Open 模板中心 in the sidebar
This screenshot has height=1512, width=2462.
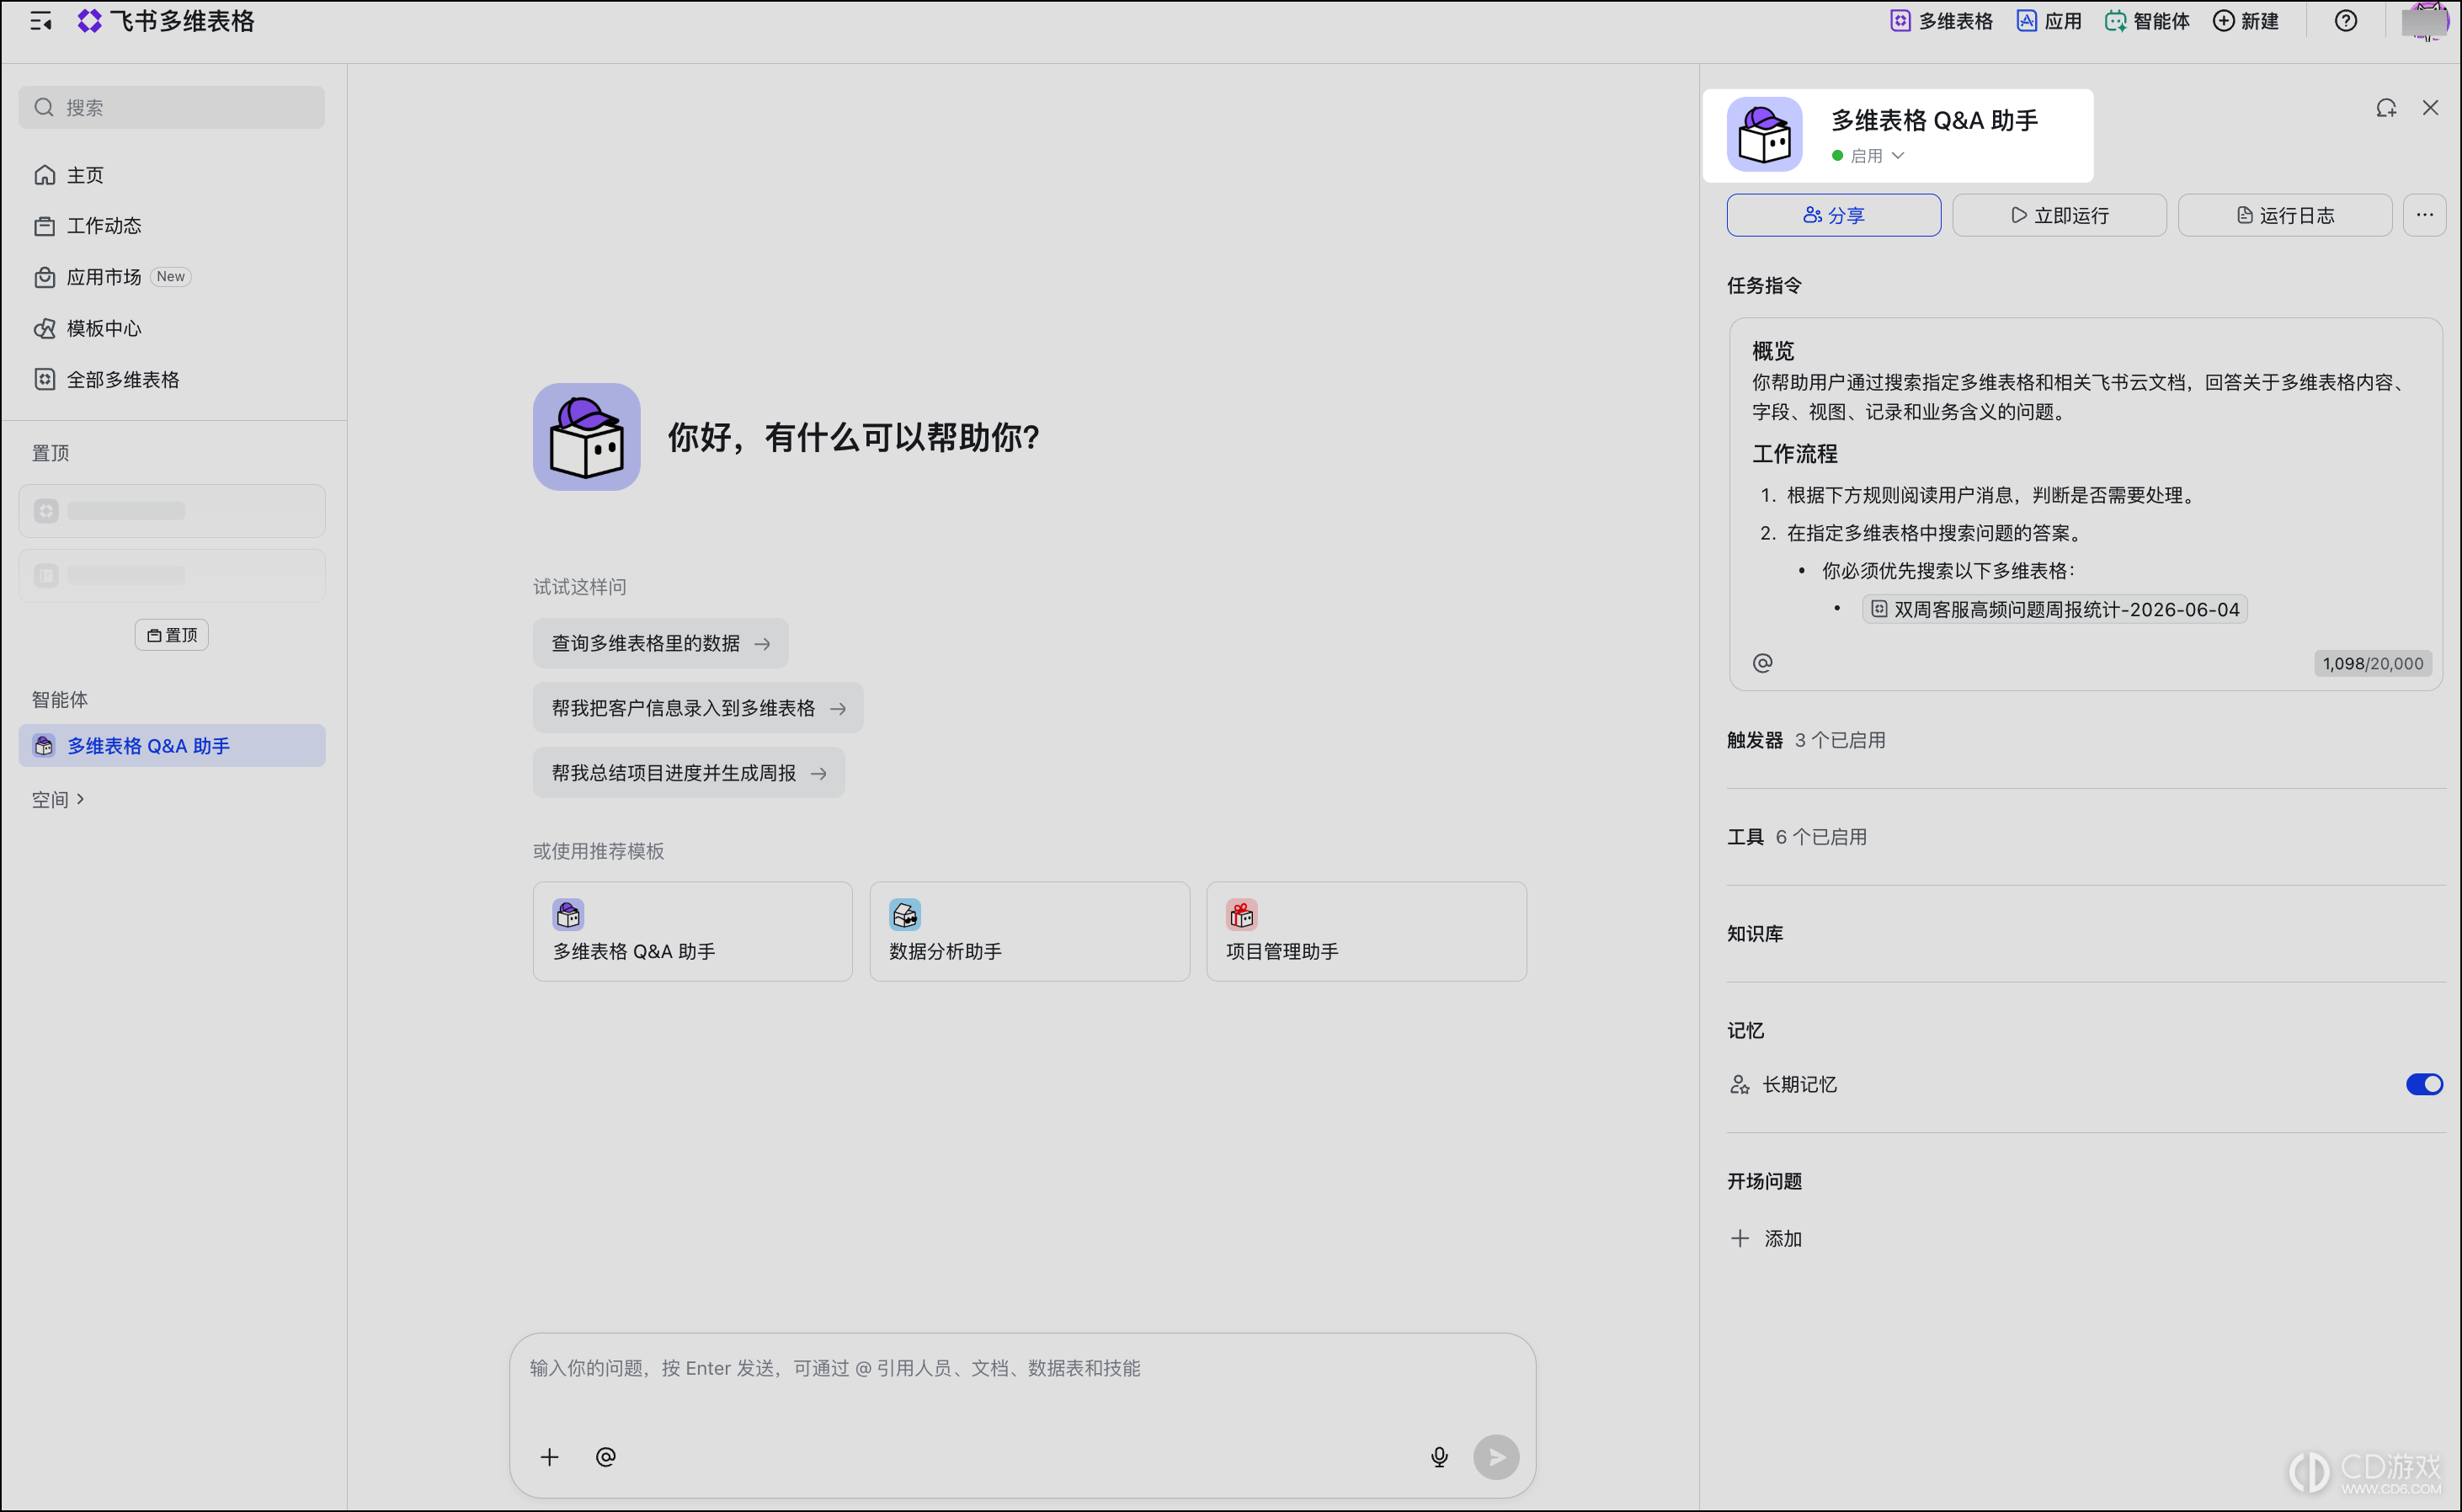[172, 328]
